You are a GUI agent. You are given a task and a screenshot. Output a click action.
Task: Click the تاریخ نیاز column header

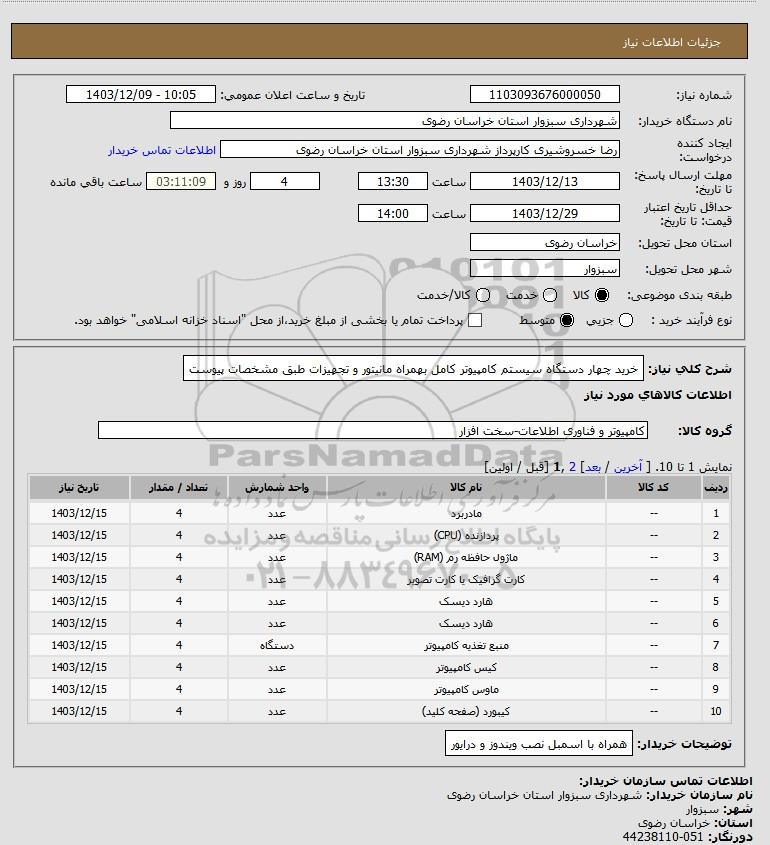tap(79, 487)
